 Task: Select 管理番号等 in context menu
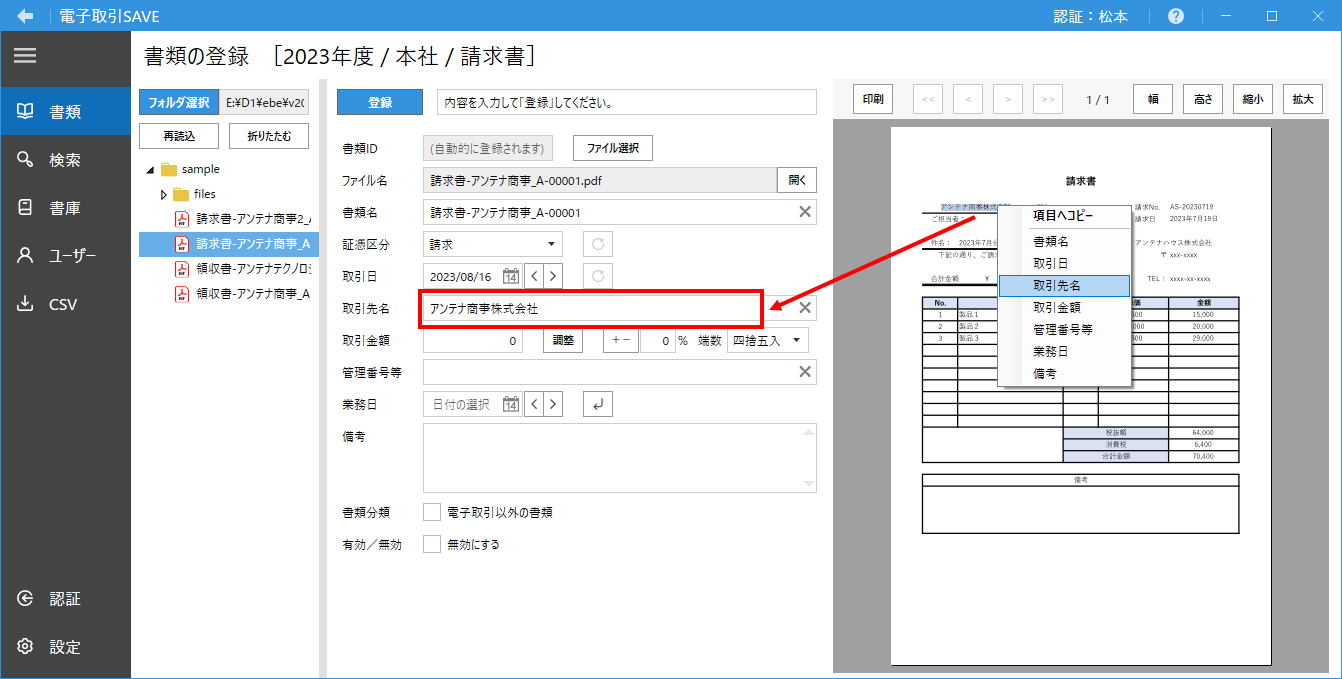pos(1063,329)
